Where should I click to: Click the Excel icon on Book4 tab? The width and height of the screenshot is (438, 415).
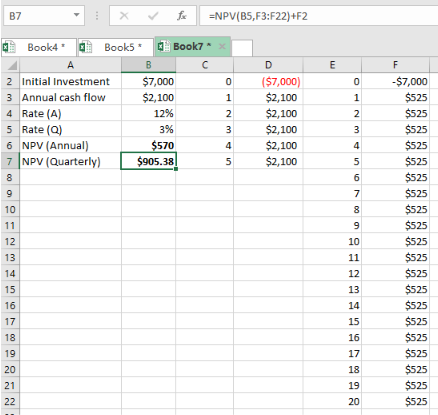pyautogui.click(x=9, y=47)
